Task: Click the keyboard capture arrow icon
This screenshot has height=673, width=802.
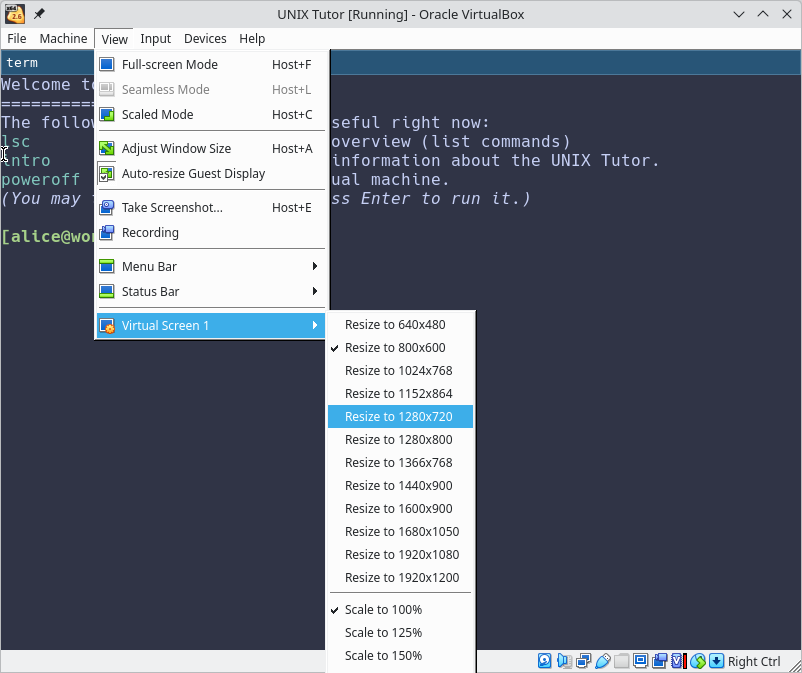Action: click(717, 661)
